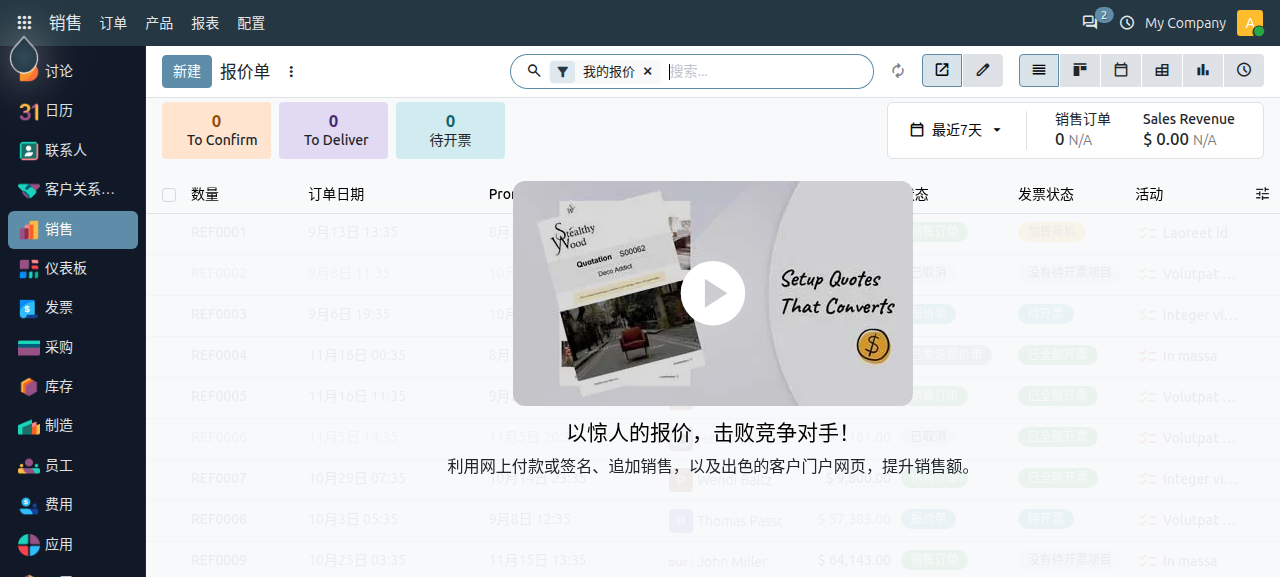Open 库存 app in sidebar
The width and height of the screenshot is (1280, 577).
click(73, 386)
